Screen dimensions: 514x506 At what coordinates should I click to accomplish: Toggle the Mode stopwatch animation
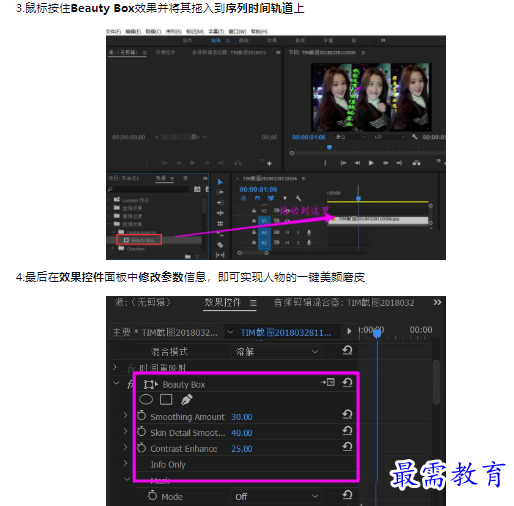(x=152, y=495)
